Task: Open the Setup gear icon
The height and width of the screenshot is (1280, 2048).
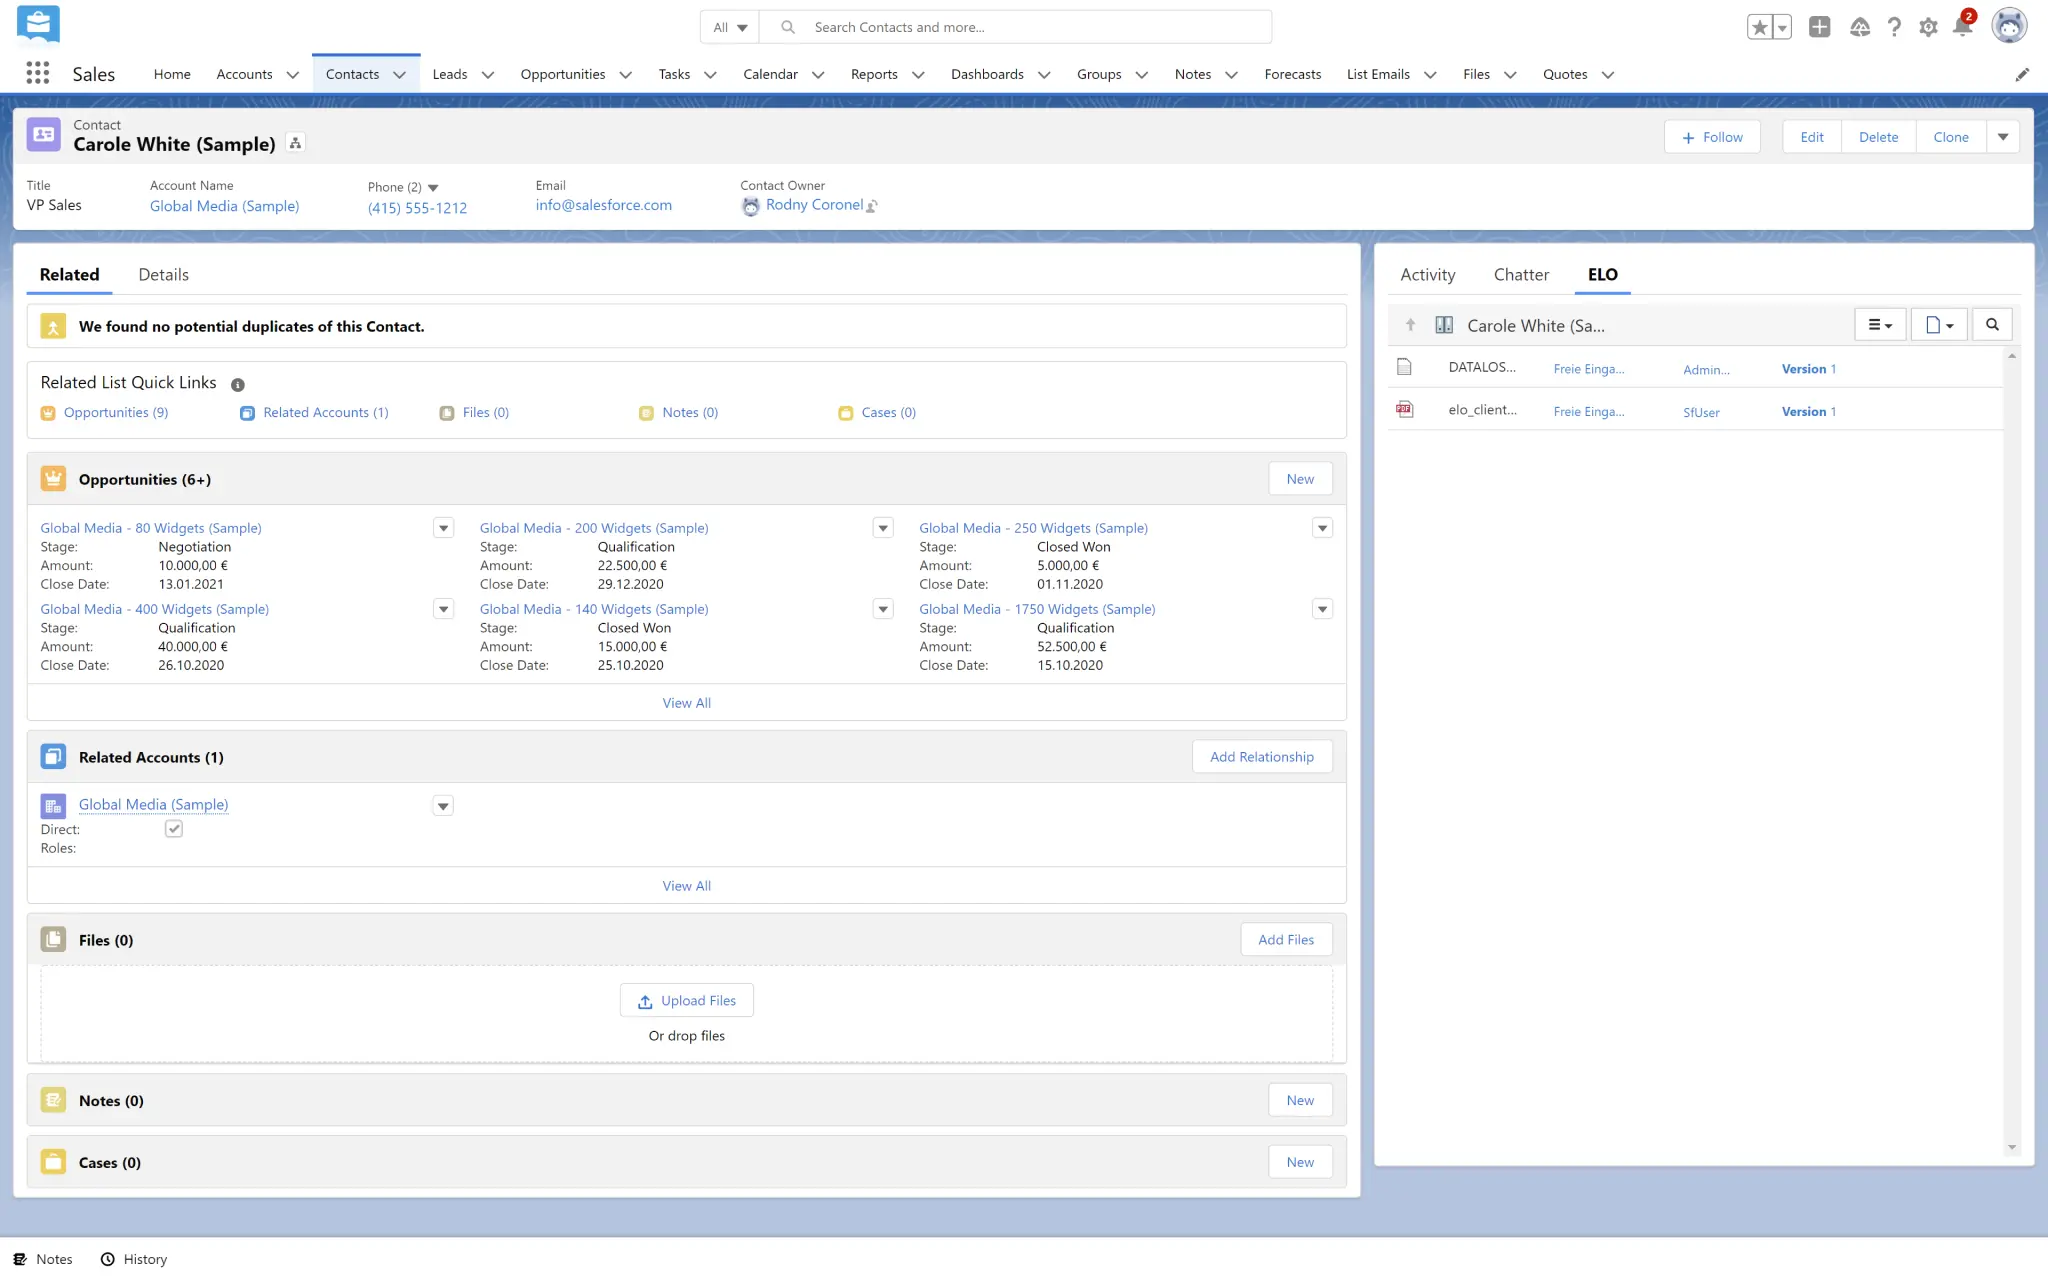Action: 1928,27
